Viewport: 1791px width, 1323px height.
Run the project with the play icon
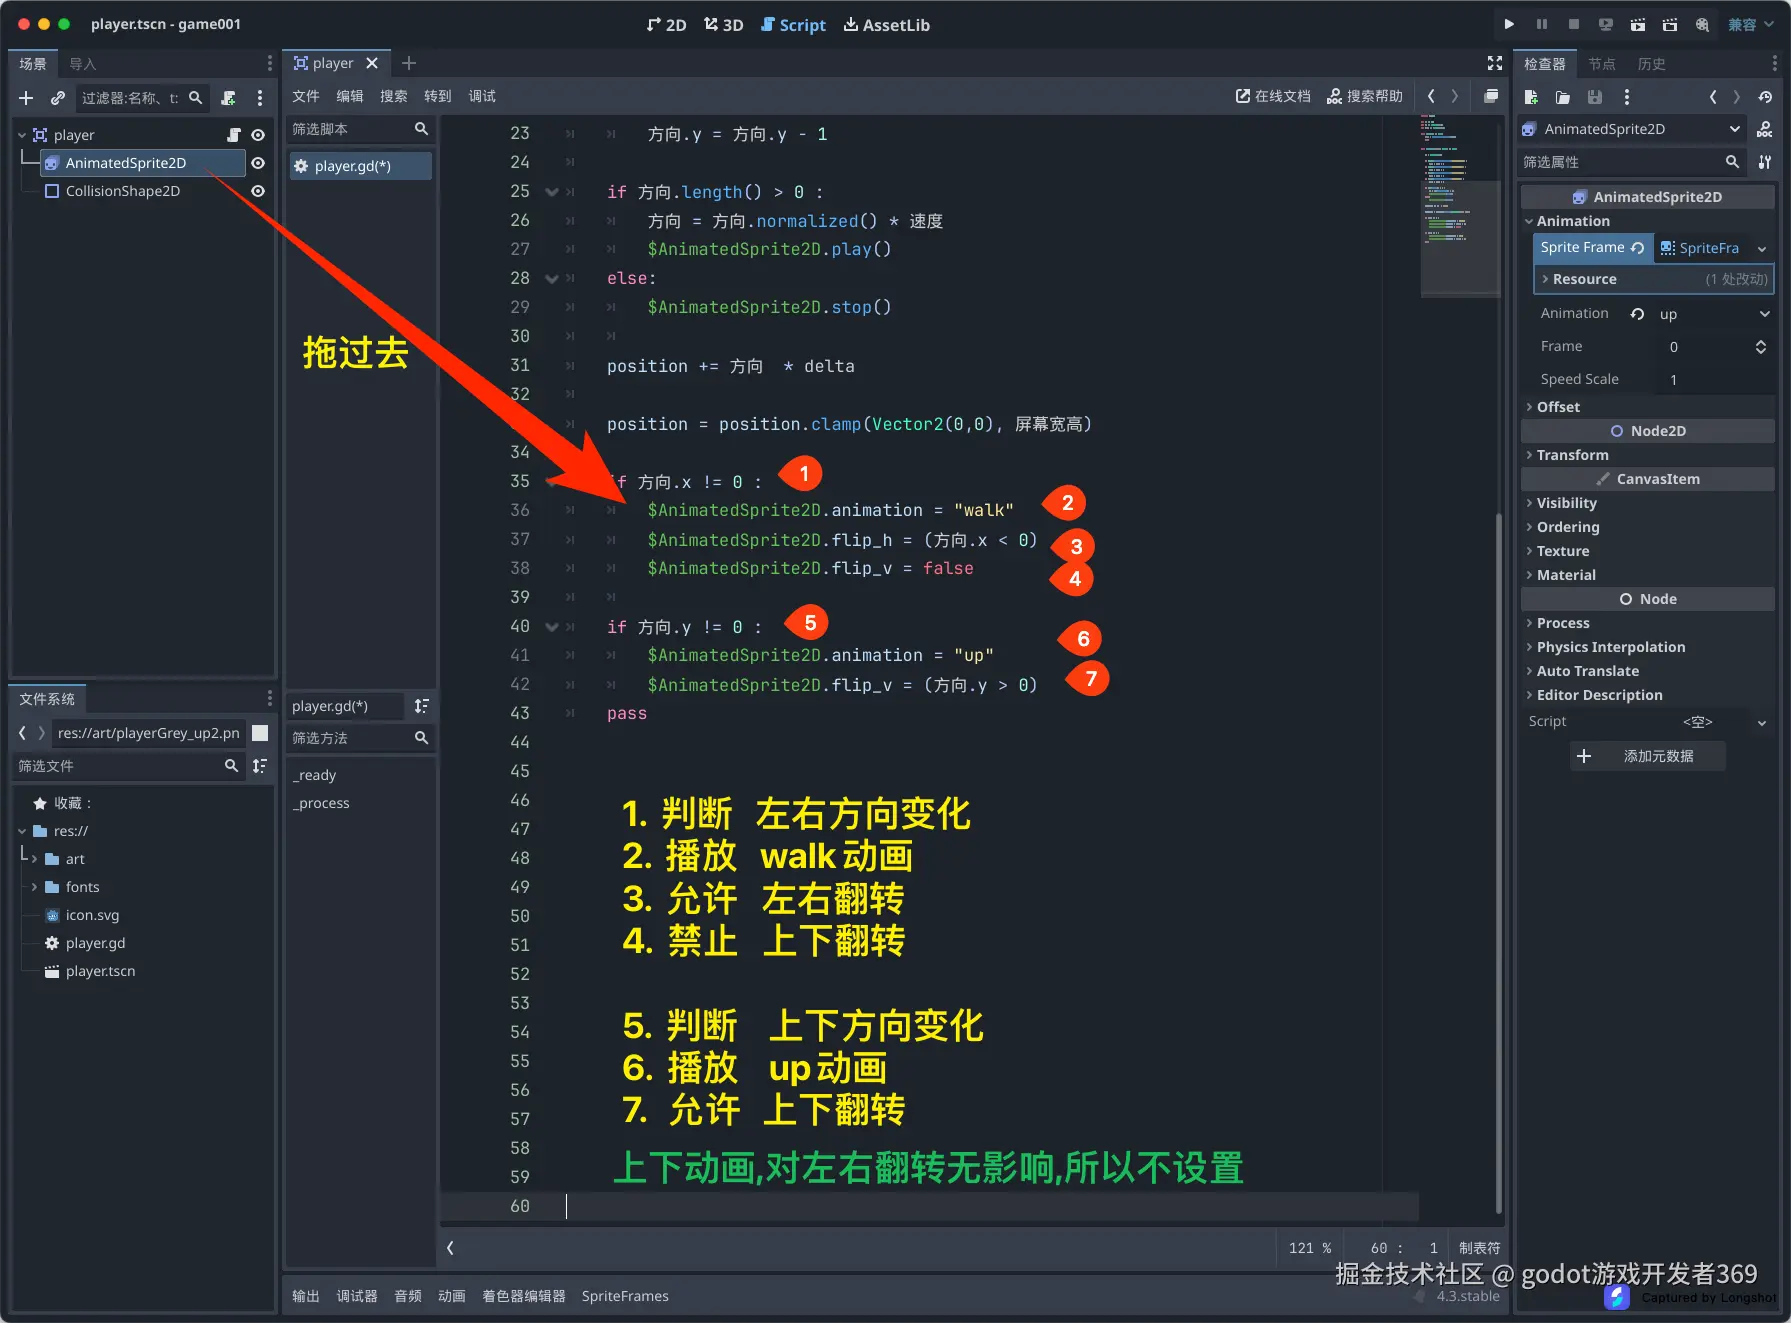tap(1509, 24)
